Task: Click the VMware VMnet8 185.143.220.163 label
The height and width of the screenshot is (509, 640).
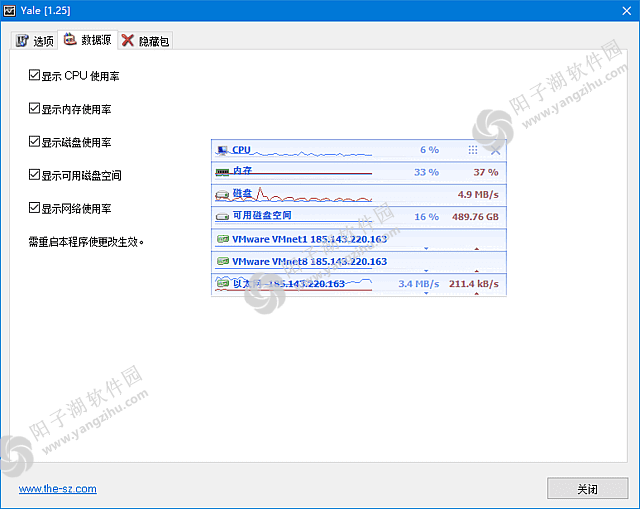Action: pyautogui.click(x=309, y=261)
